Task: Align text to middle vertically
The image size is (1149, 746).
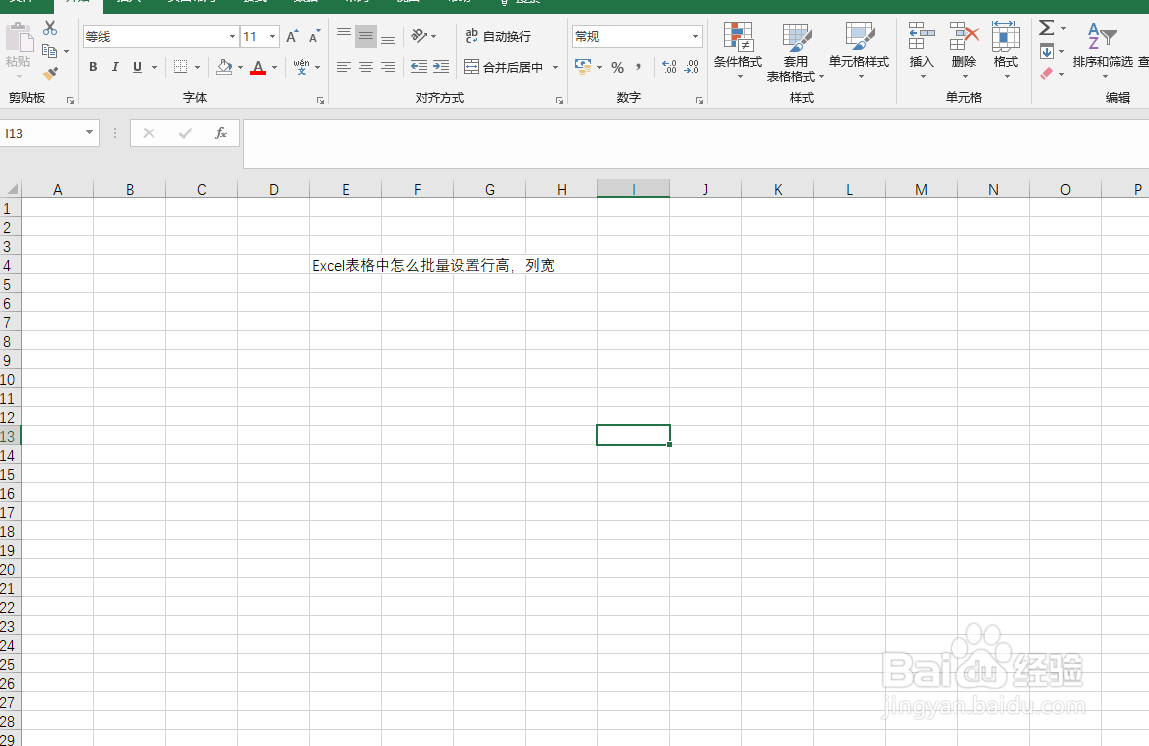Action: [366, 36]
